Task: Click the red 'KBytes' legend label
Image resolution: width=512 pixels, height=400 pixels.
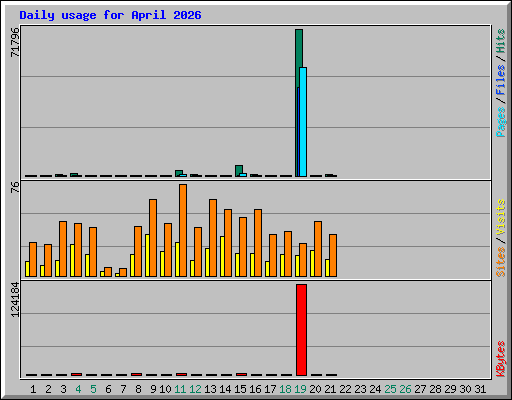Action: pyautogui.click(x=501, y=359)
